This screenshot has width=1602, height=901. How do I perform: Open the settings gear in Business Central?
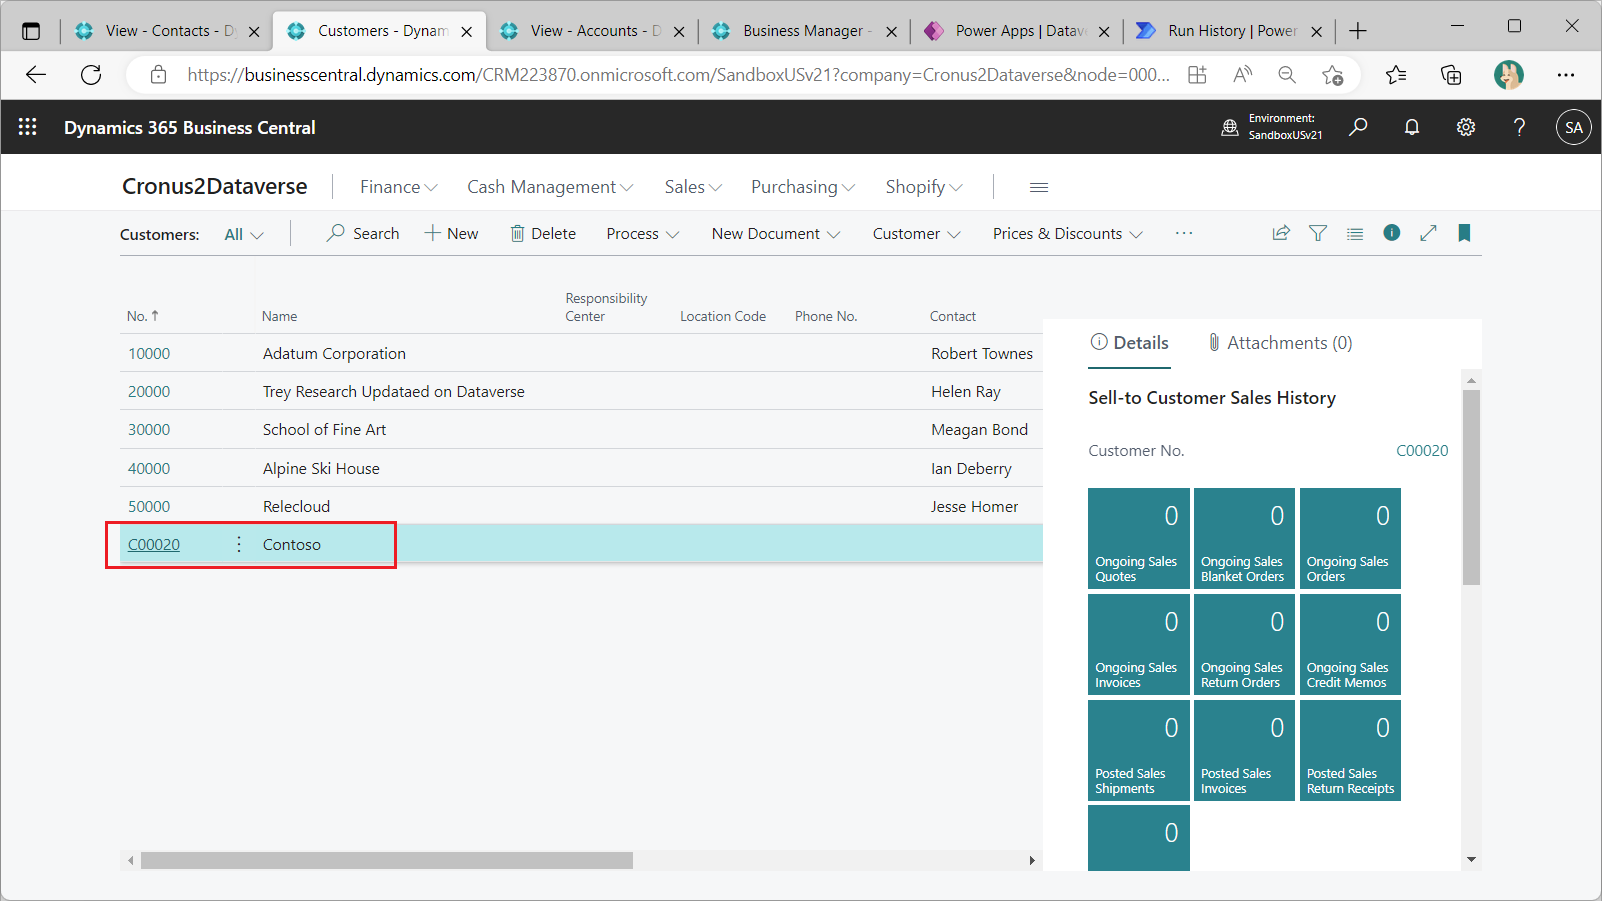(x=1465, y=127)
